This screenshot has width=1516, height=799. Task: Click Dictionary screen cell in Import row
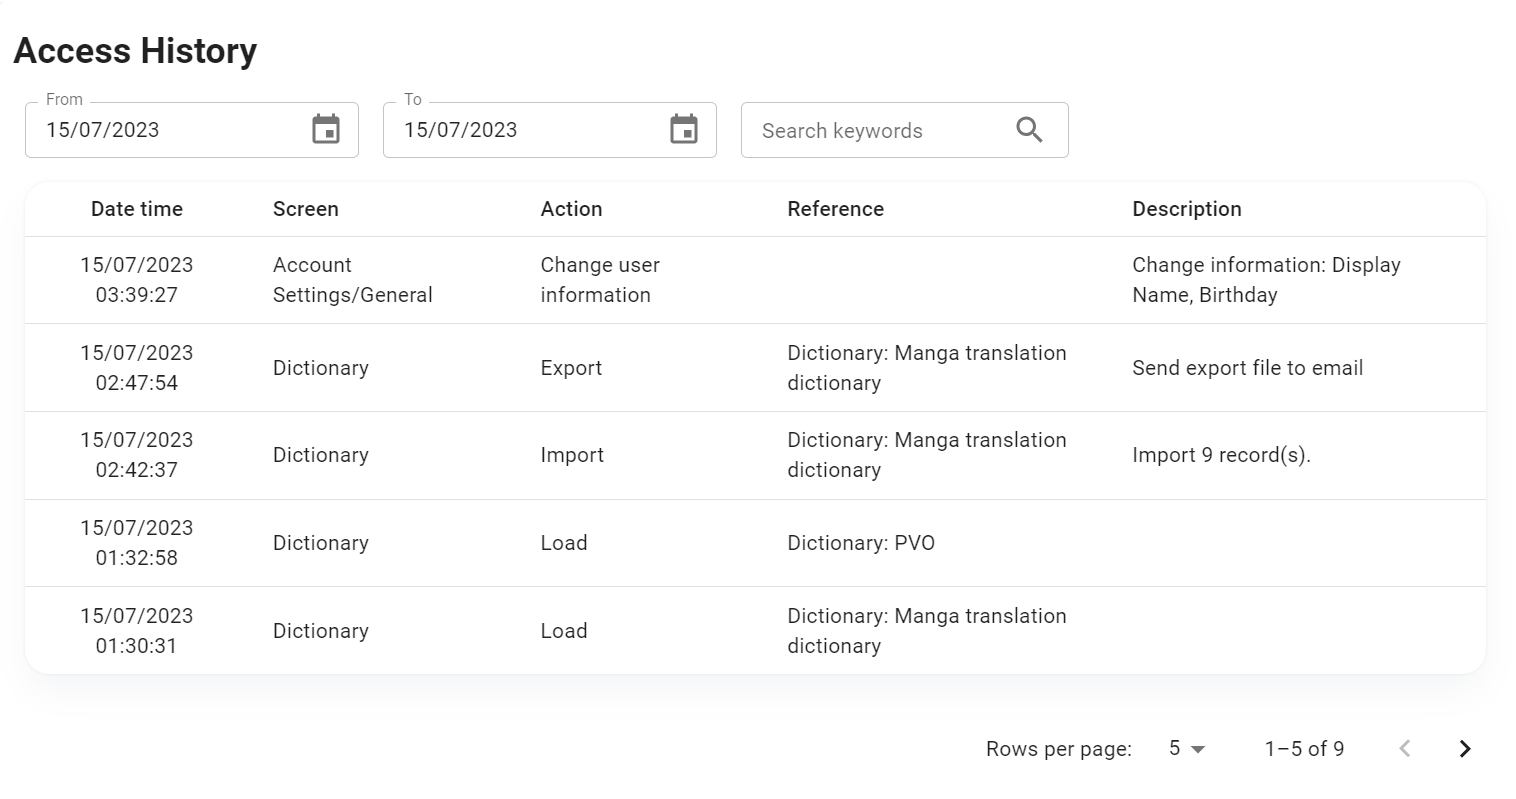(321, 455)
